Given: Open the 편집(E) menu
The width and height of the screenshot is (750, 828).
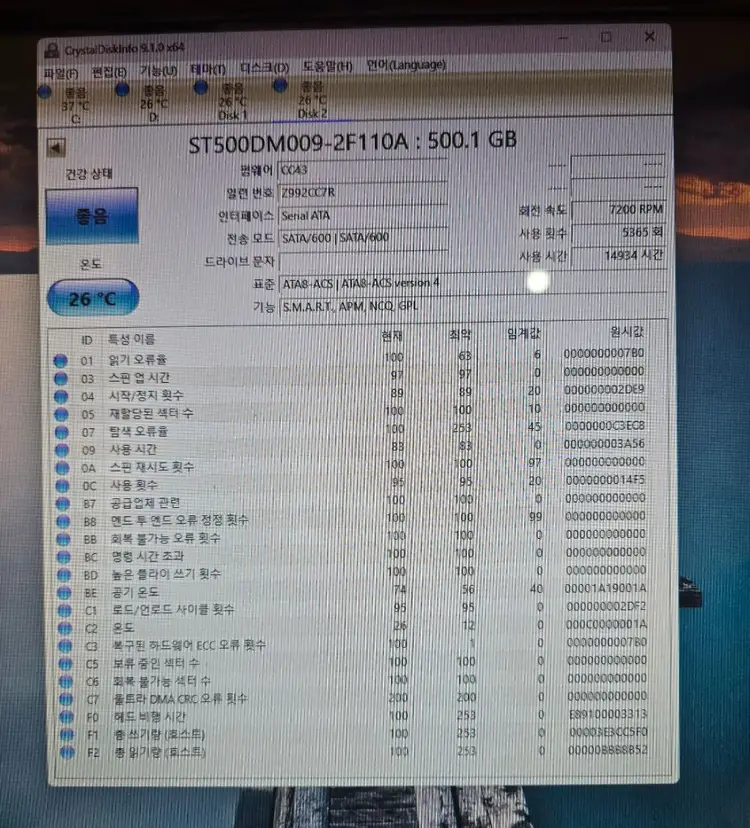Looking at the screenshot, I should [109, 72].
